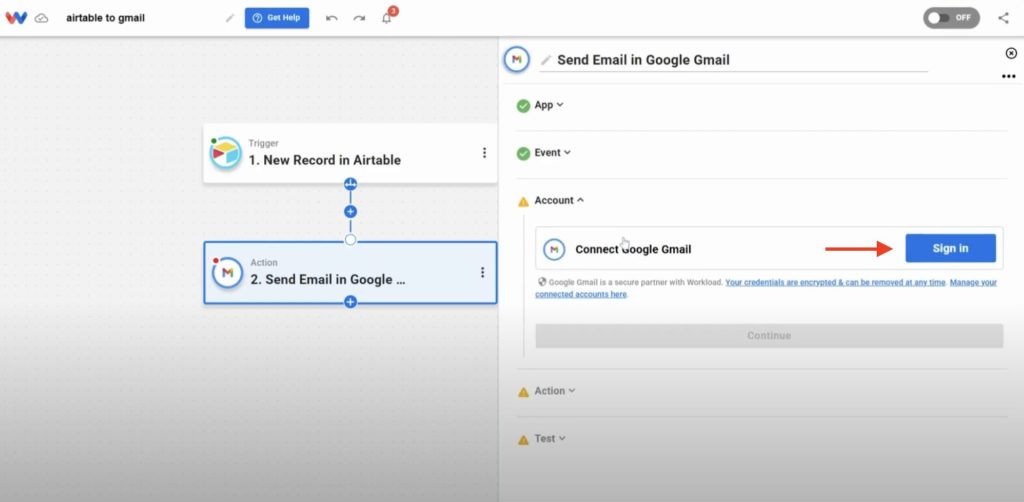Click the Get Help button

click(x=277, y=18)
